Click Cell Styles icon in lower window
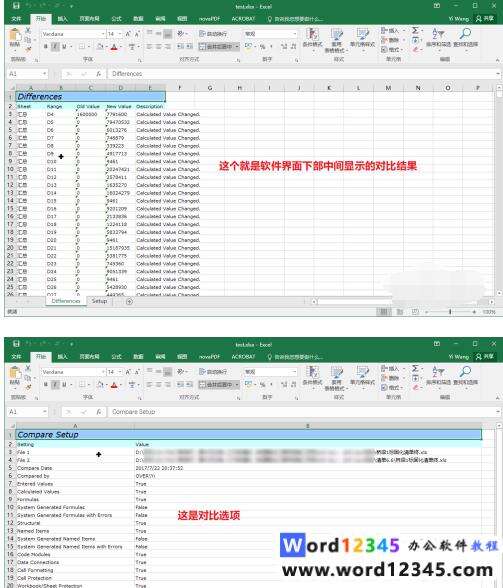This screenshot has width=503, height=588. (x=362, y=372)
